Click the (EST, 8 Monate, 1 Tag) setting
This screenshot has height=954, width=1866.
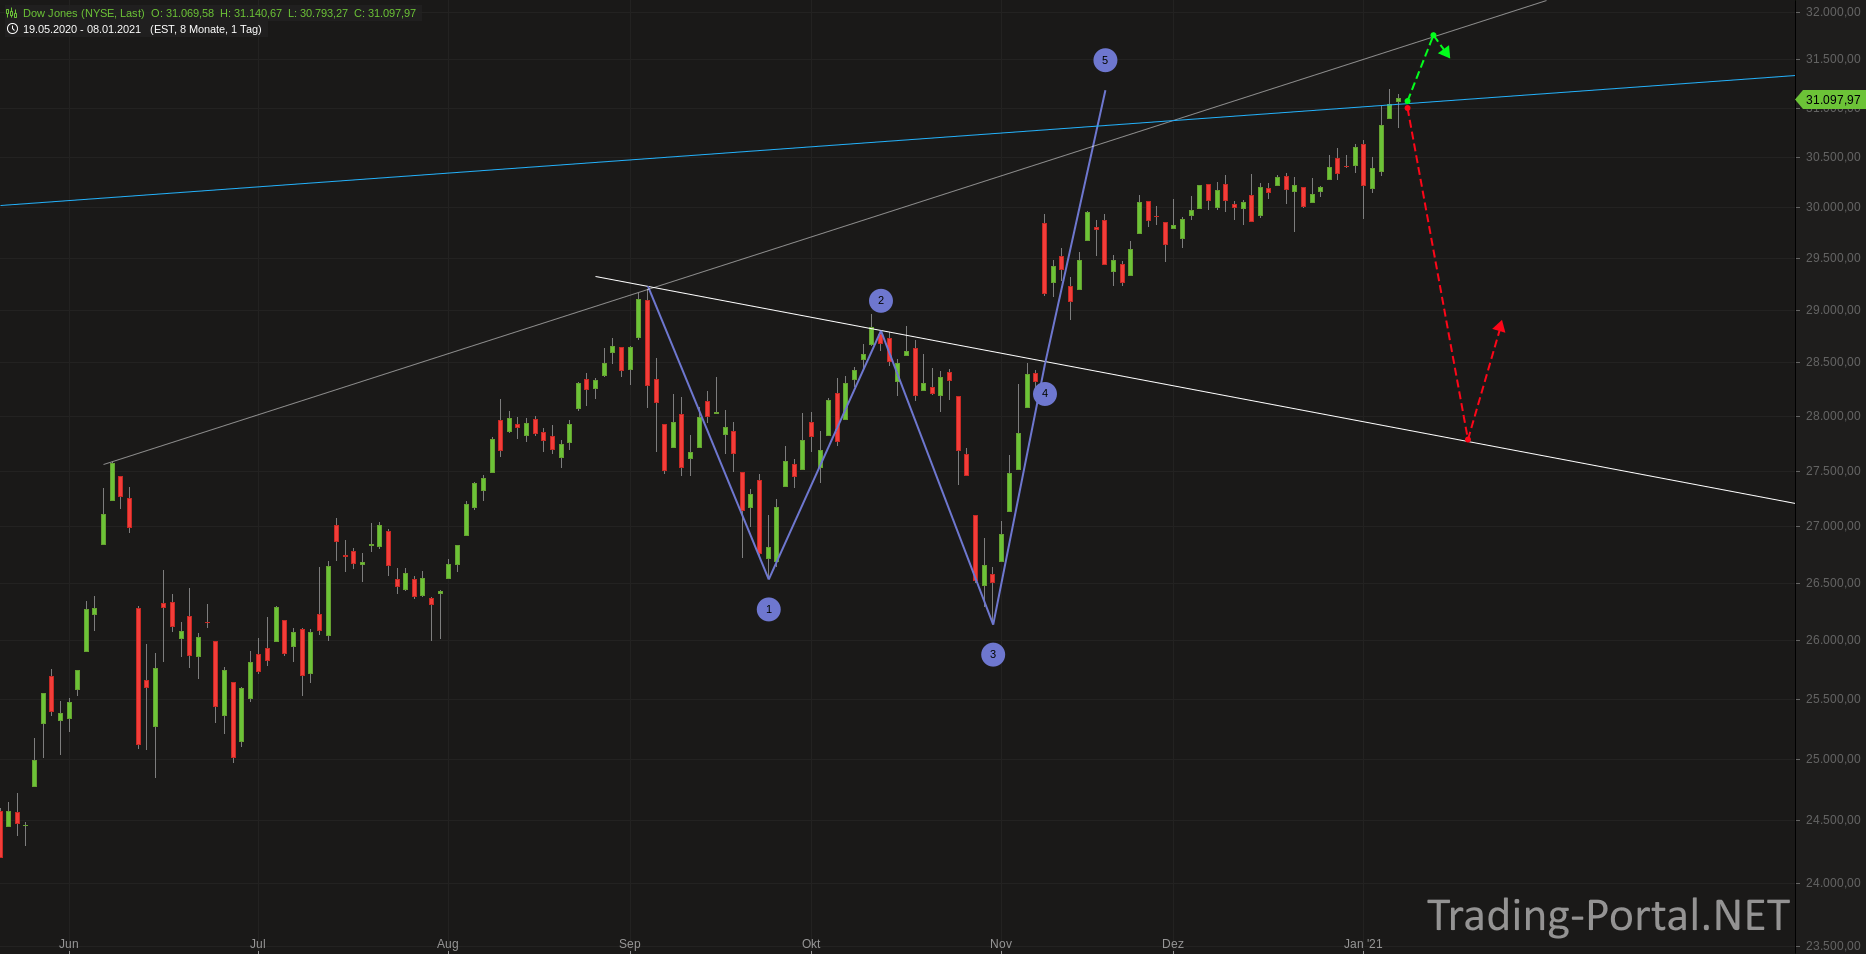click(206, 29)
